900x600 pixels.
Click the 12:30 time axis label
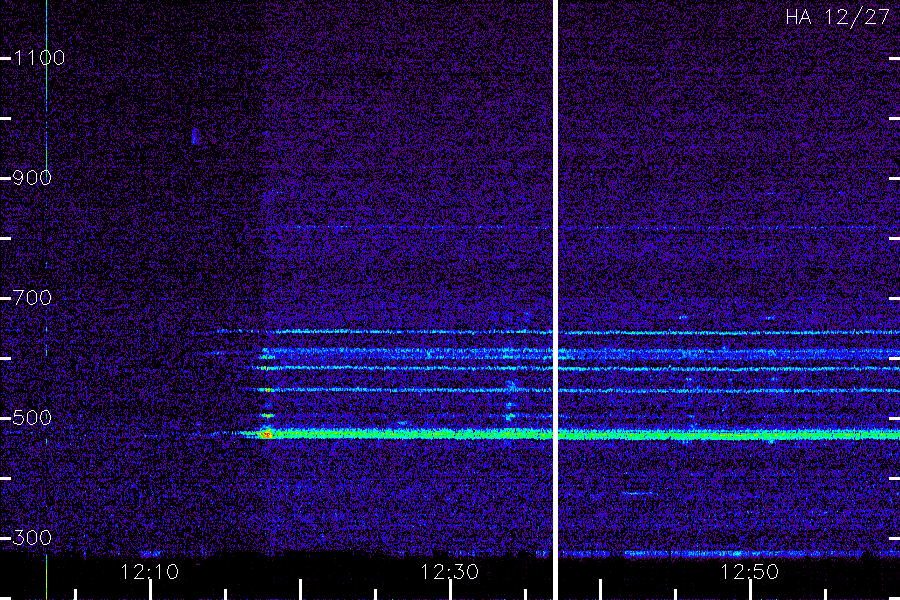coord(449,572)
